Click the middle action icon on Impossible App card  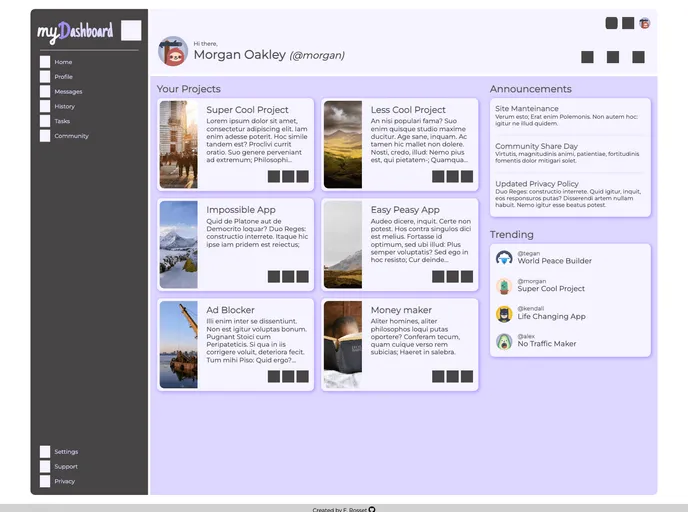tap(288, 277)
